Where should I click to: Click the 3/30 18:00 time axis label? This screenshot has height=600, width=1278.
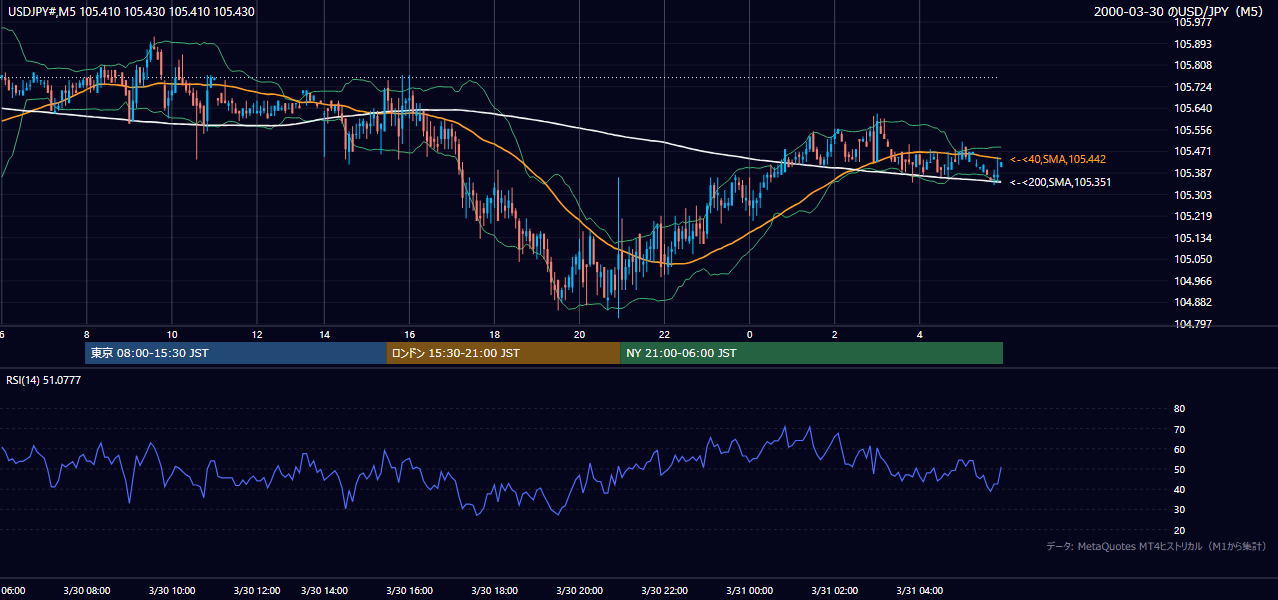coord(495,591)
